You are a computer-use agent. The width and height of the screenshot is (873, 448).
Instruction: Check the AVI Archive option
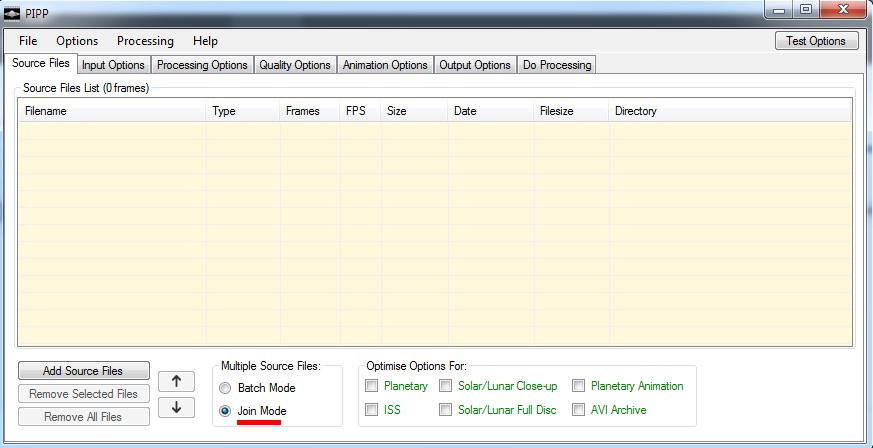pyautogui.click(x=579, y=410)
